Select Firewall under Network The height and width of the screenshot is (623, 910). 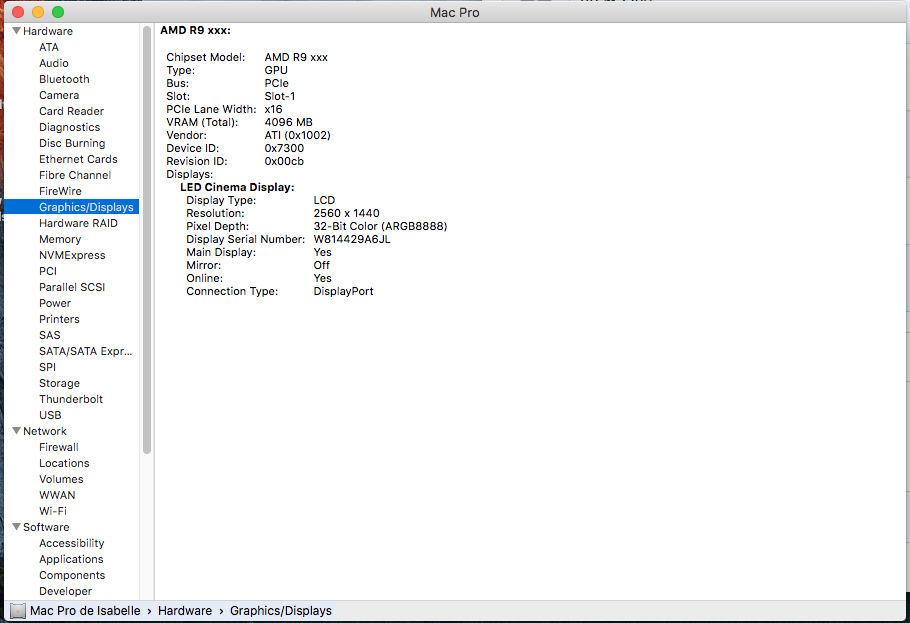[59, 447]
